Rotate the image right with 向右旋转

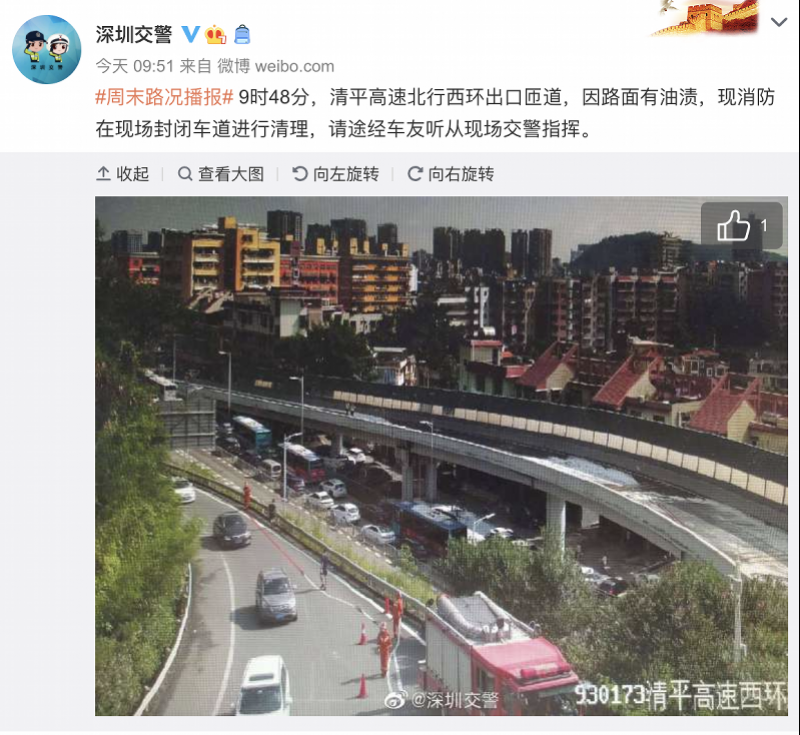coord(451,174)
